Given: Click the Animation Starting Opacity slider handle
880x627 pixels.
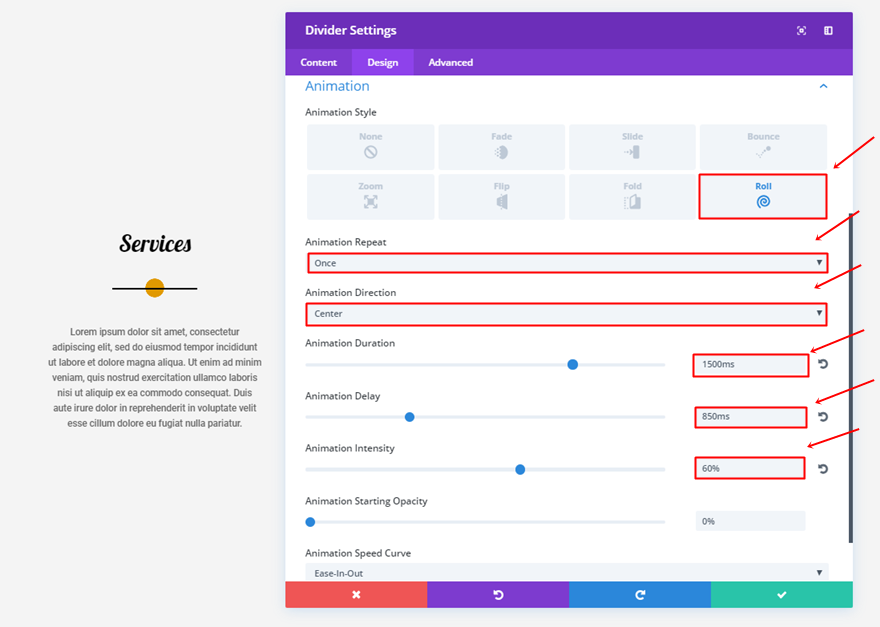Looking at the screenshot, I should tap(310, 522).
